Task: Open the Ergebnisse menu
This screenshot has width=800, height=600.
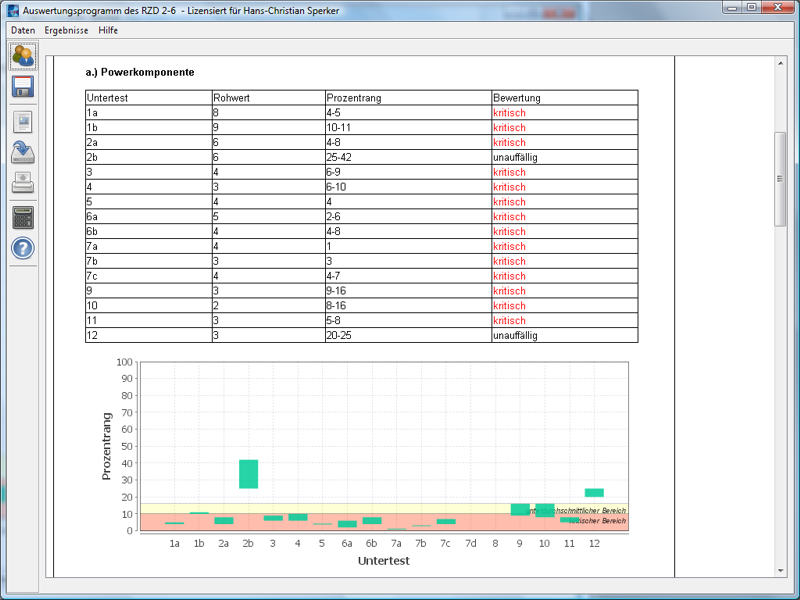Action: pos(66,30)
